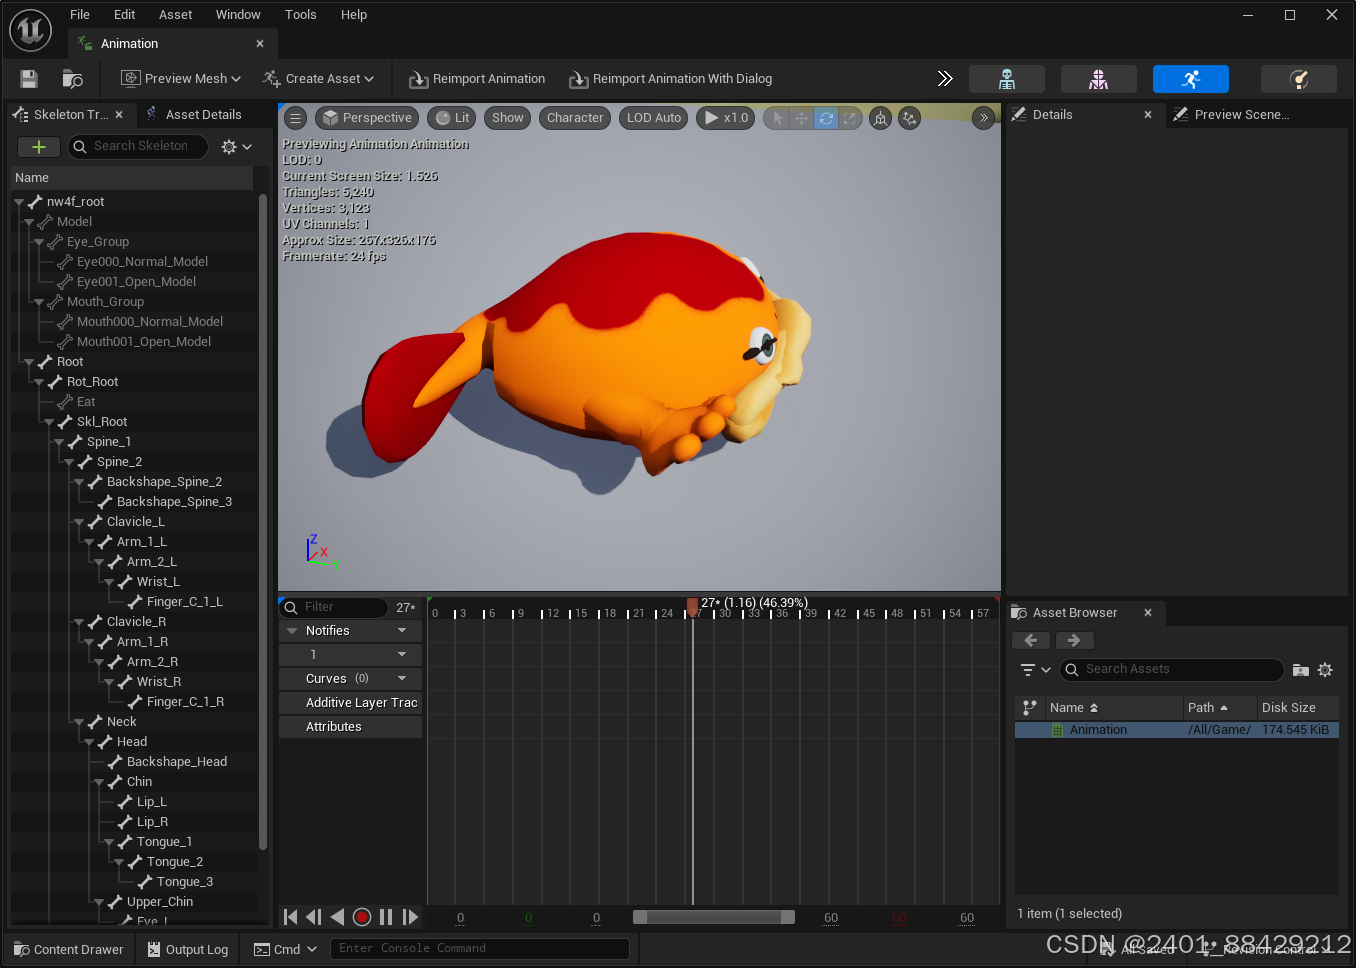Switch to the Preview Scene tab
This screenshot has width=1356, height=968.
tap(1232, 115)
